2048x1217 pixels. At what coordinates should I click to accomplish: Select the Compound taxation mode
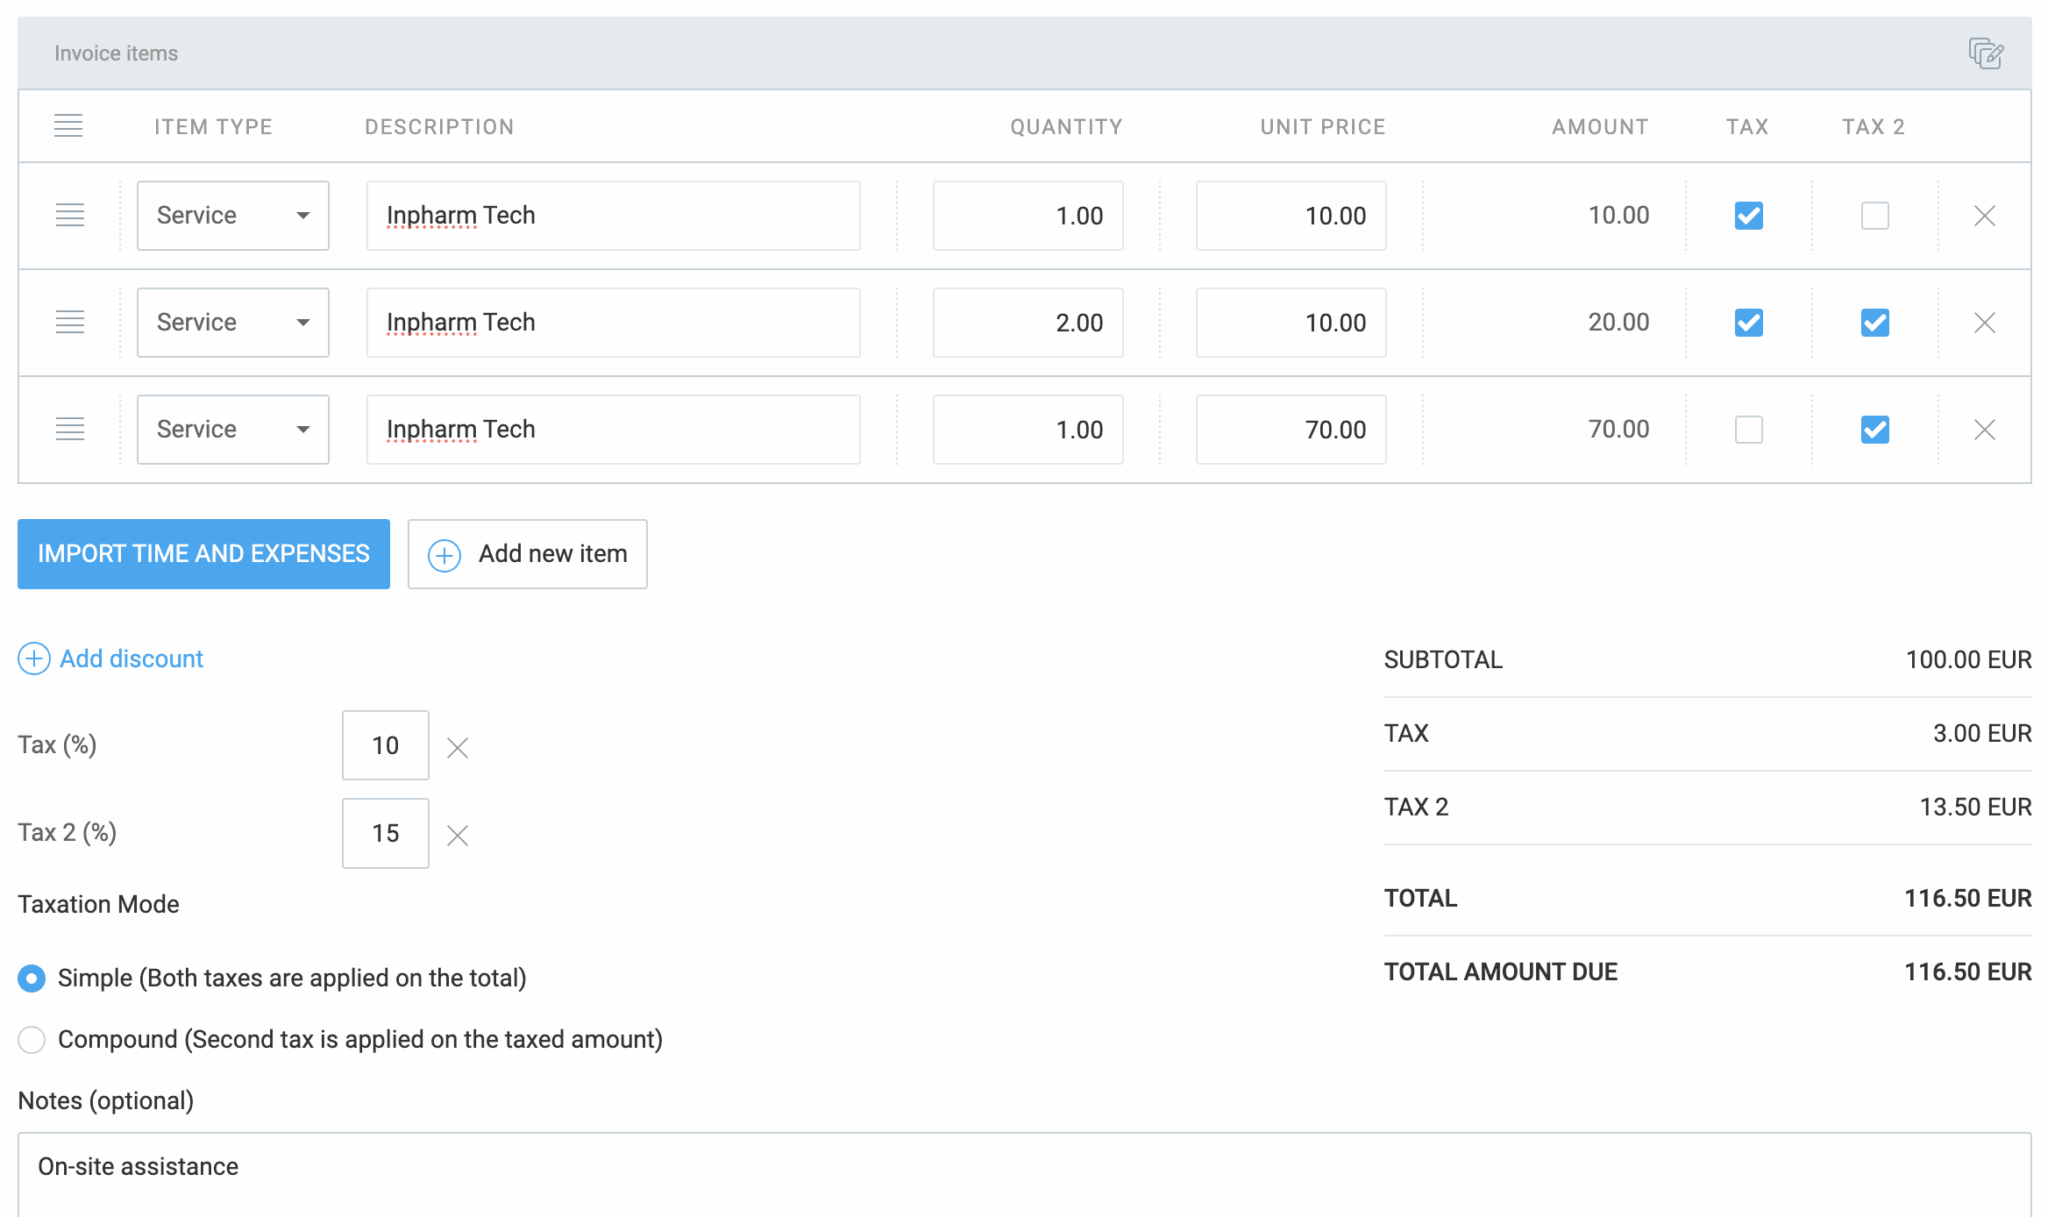click(x=31, y=1040)
